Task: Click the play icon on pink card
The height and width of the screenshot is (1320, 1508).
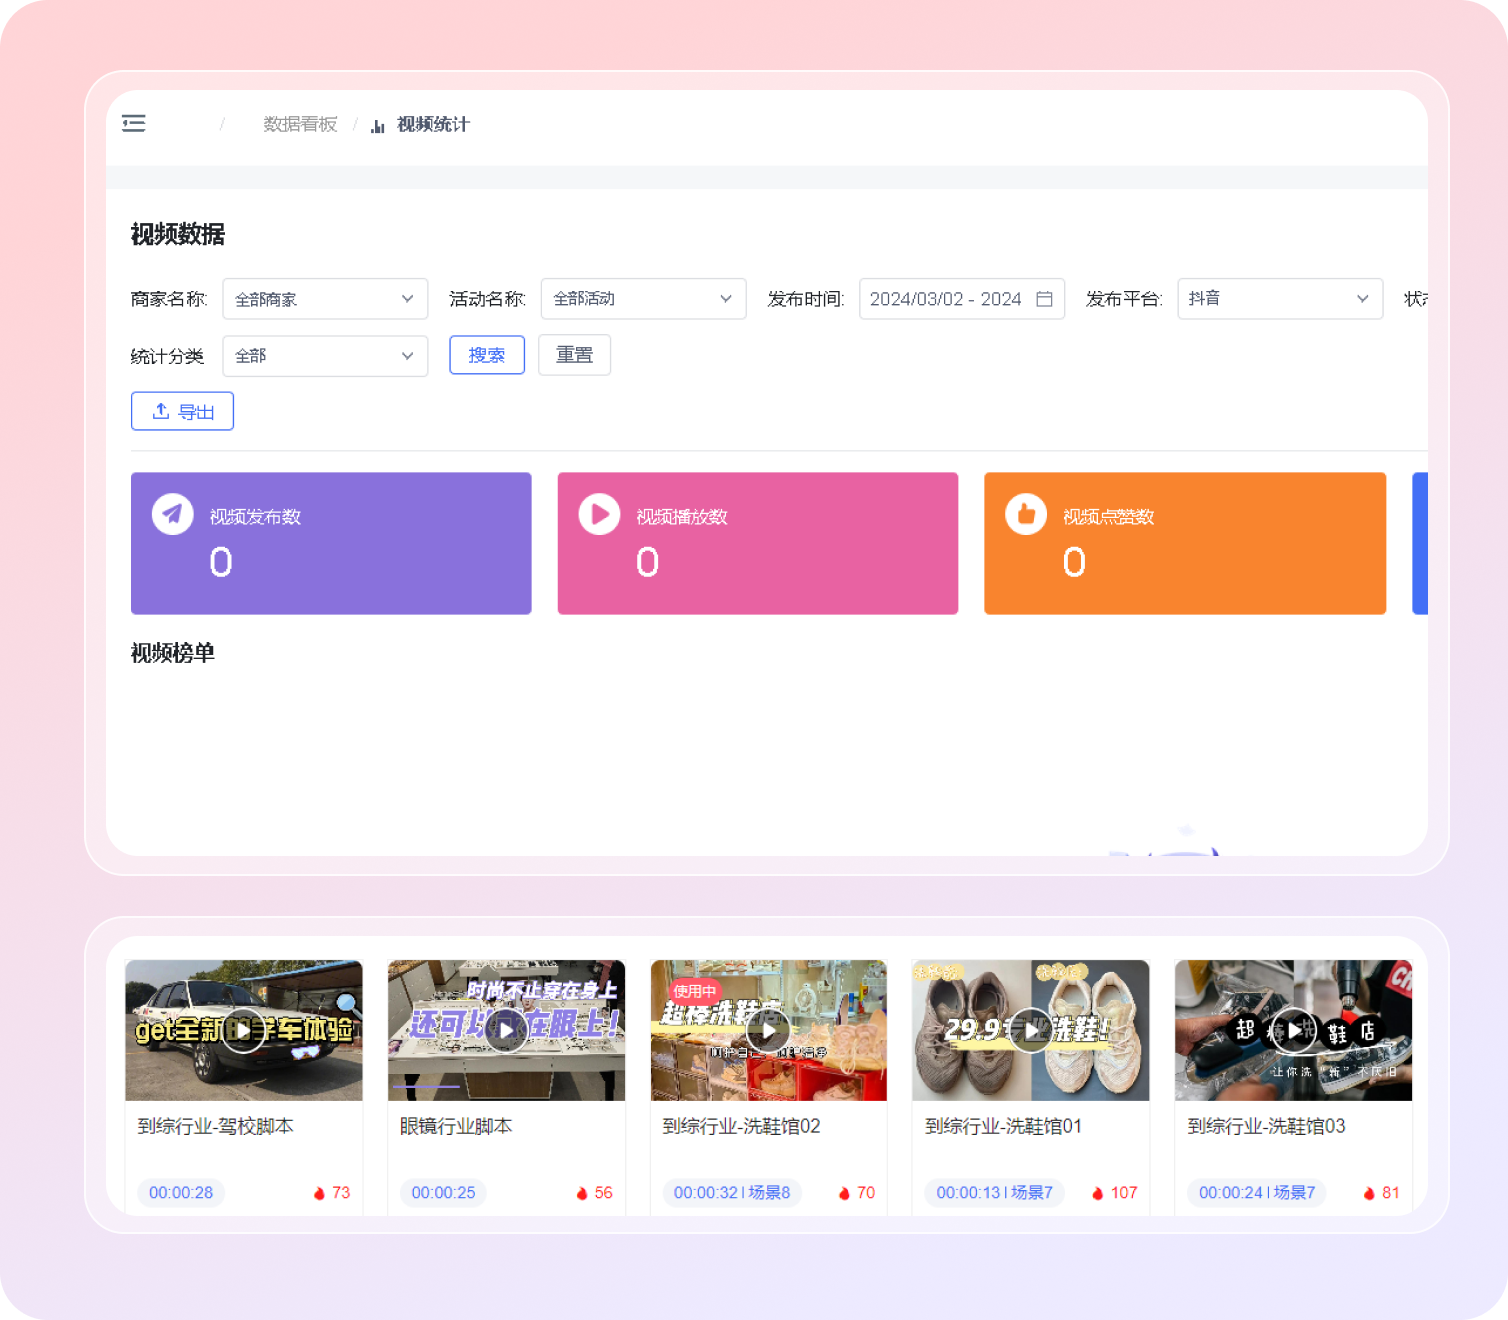Action: point(599,514)
